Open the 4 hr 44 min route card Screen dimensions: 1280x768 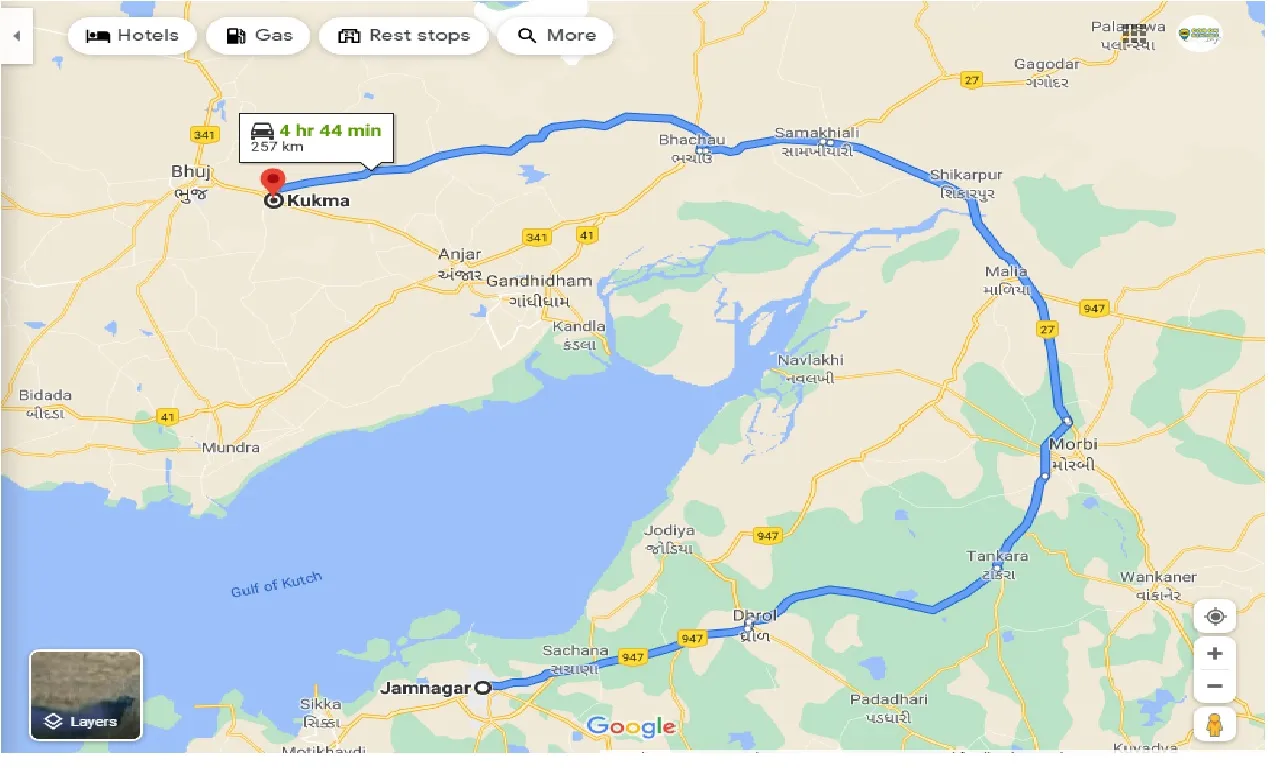point(316,137)
